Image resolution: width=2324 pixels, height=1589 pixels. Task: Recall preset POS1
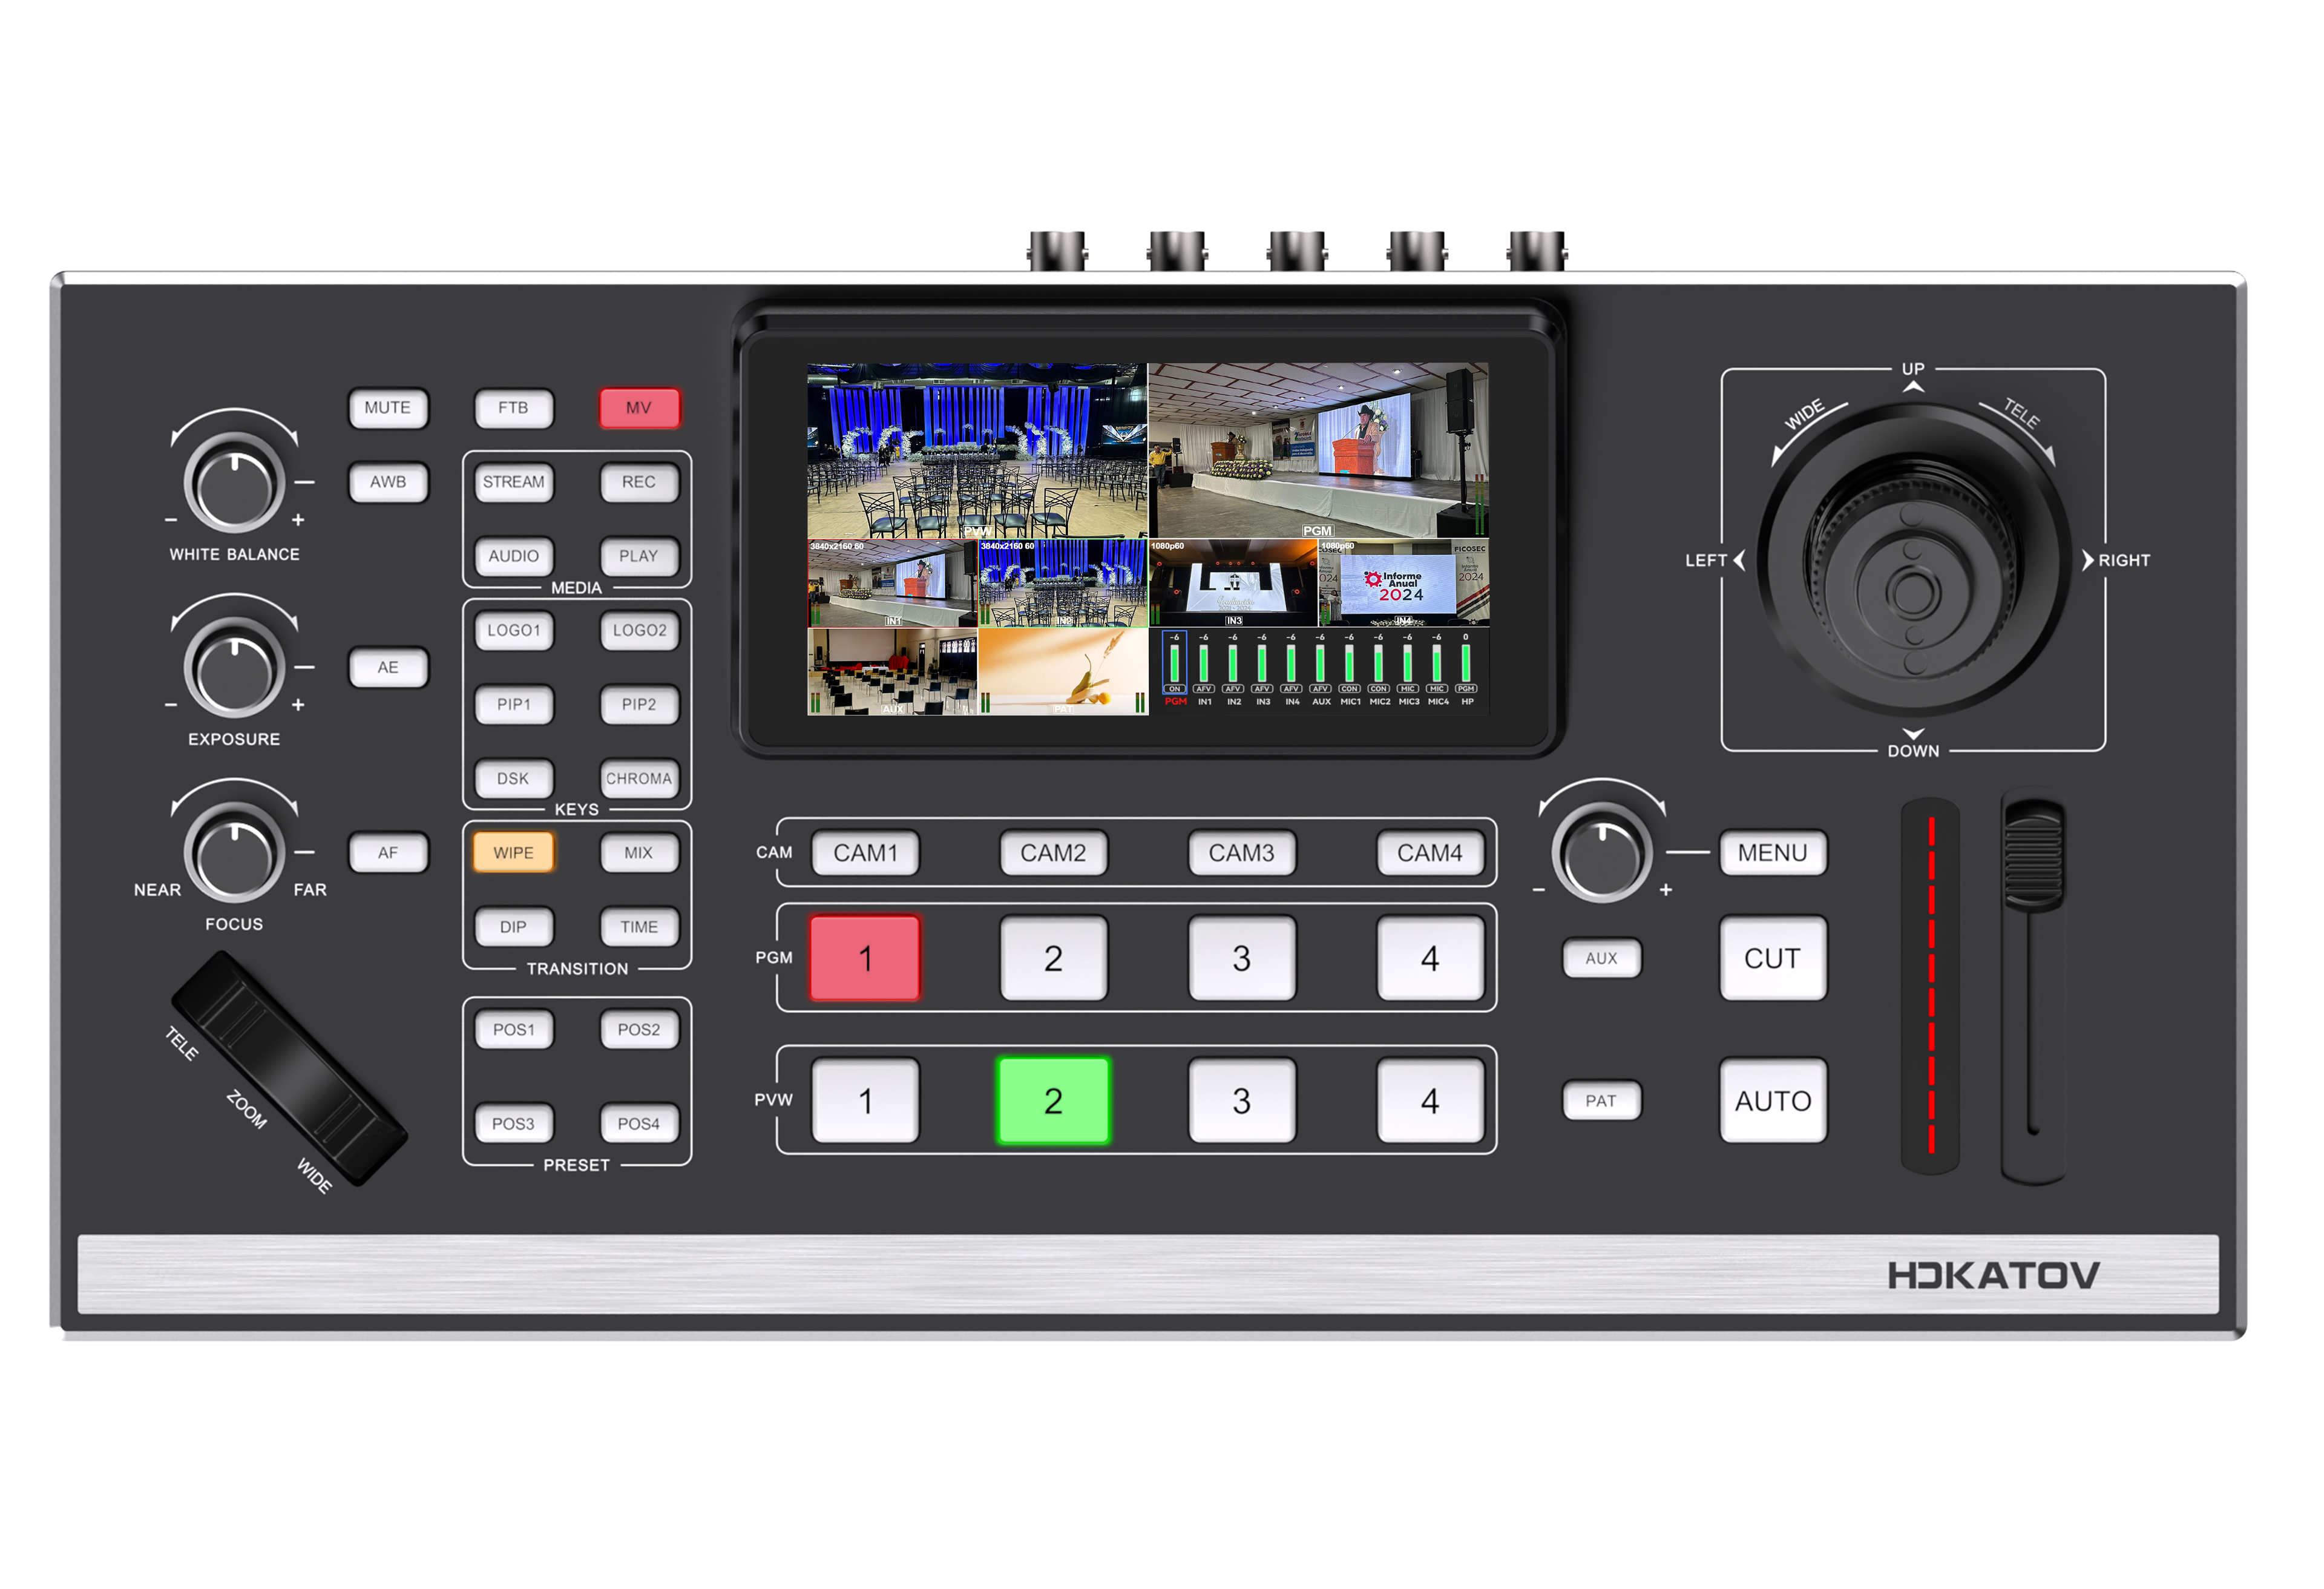point(513,1029)
